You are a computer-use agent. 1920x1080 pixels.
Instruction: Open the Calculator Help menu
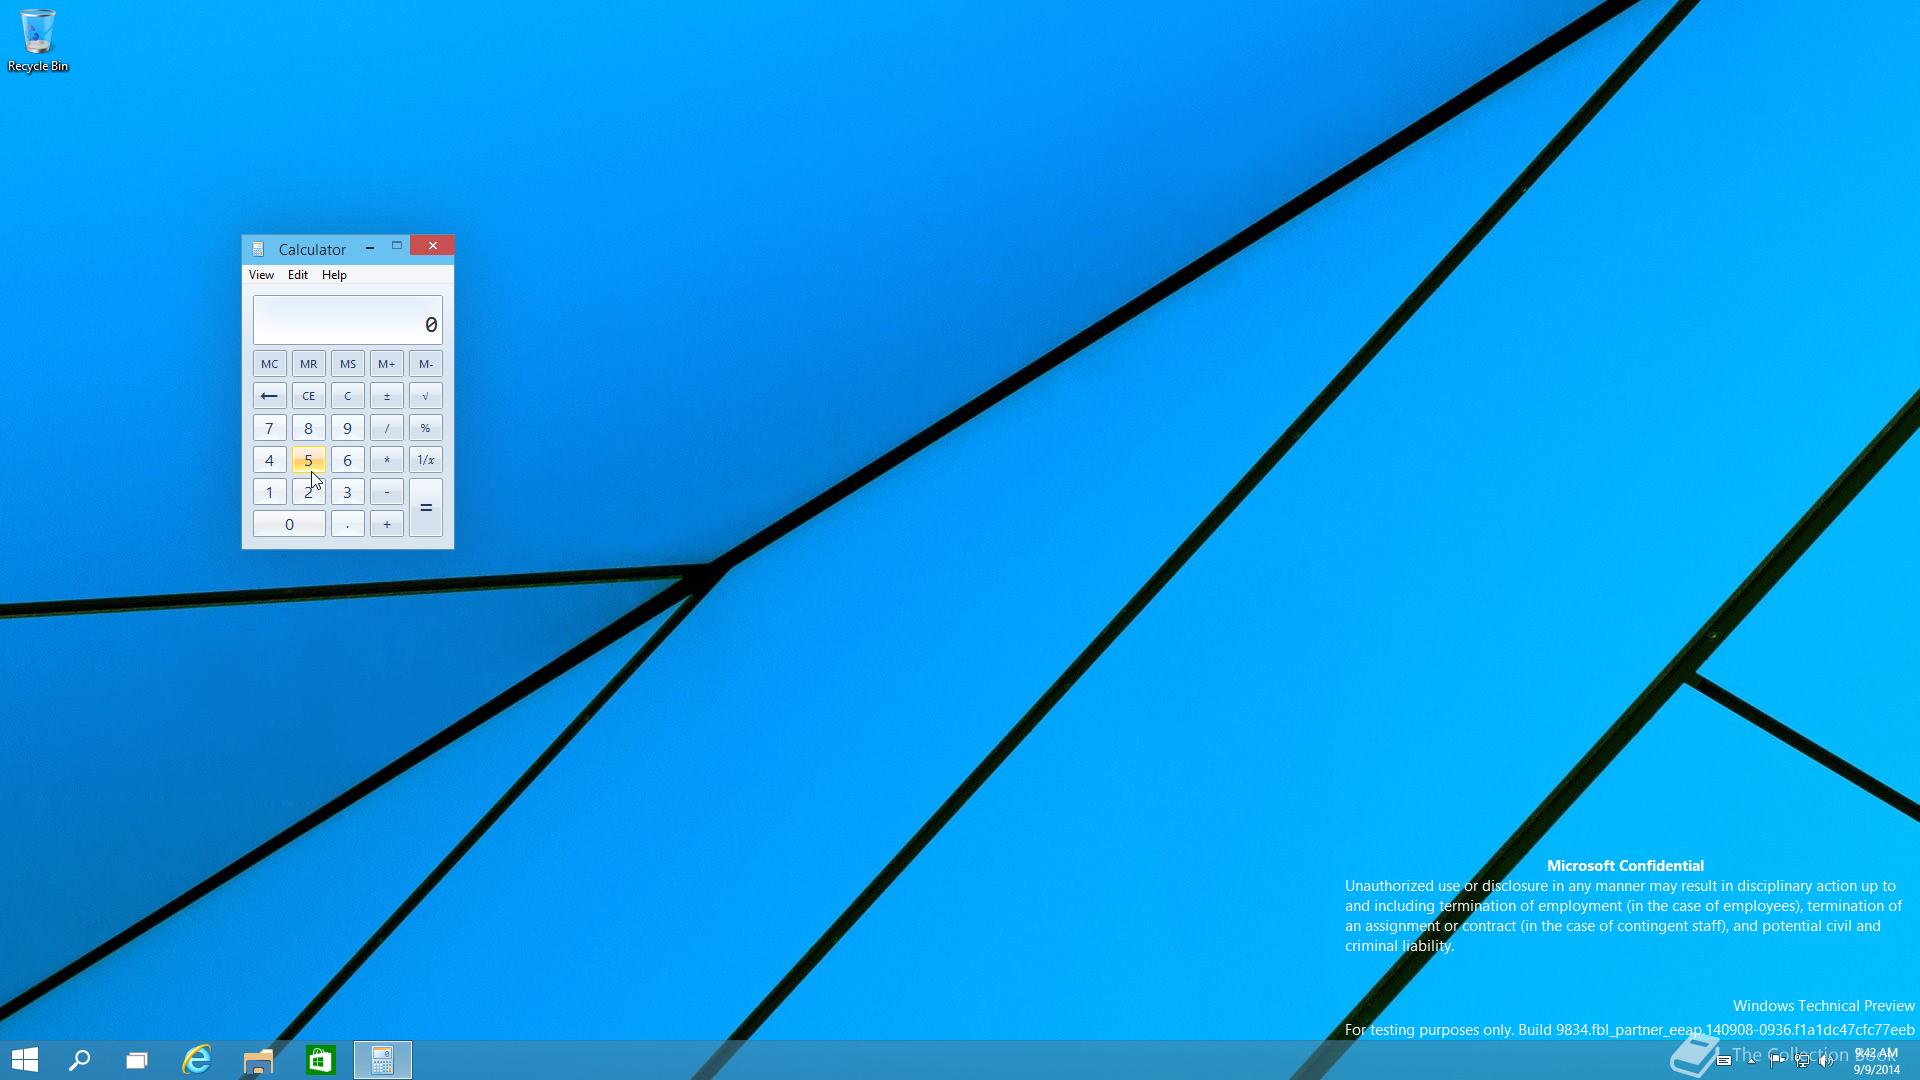[334, 275]
